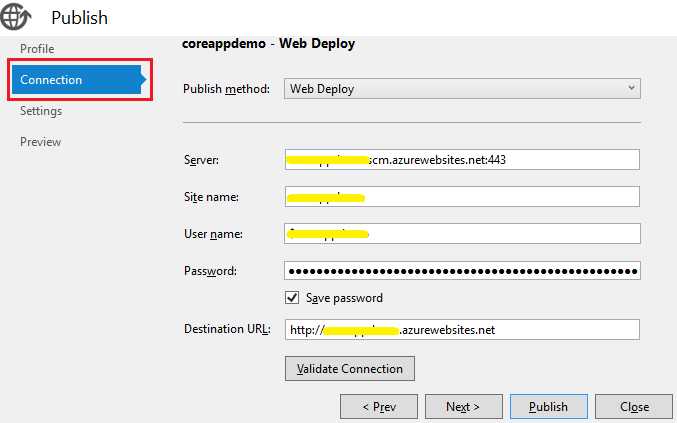The height and width of the screenshot is (423, 677).
Task: Click the Site name label
Action: click(x=211, y=197)
